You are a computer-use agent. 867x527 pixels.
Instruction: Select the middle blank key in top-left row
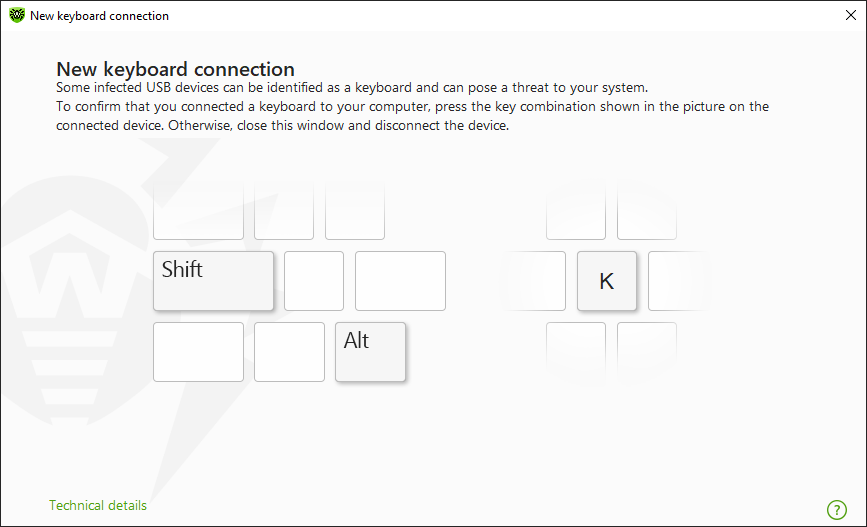284,212
